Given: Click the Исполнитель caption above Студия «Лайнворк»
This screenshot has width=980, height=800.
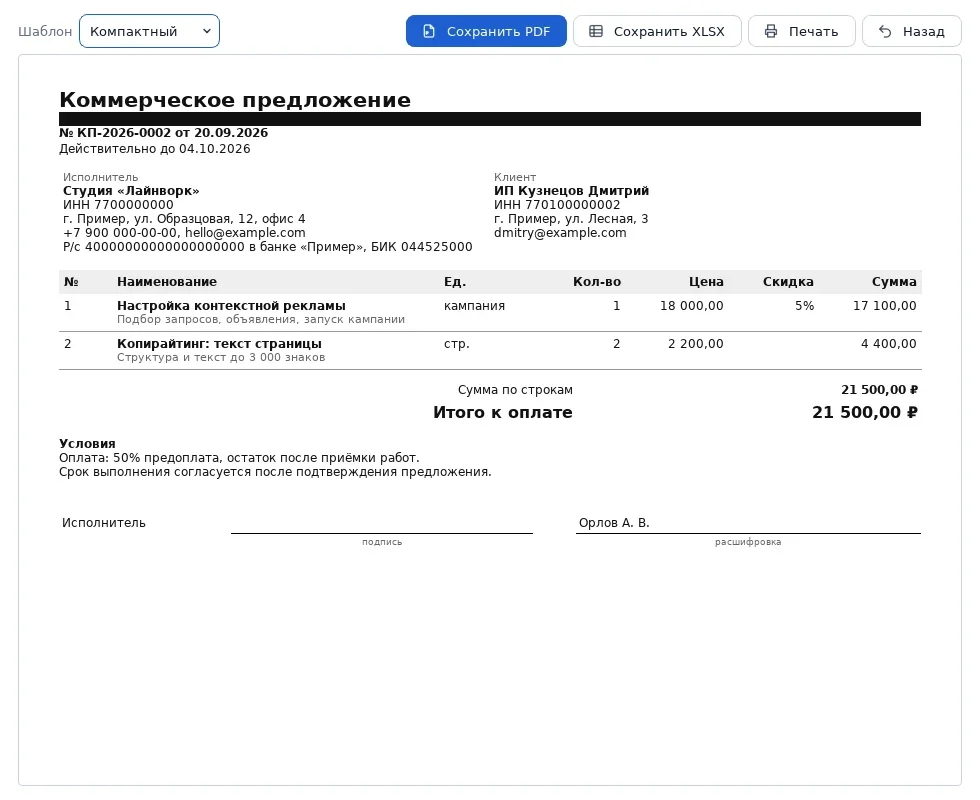Looking at the screenshot, I should click(101, 177).
